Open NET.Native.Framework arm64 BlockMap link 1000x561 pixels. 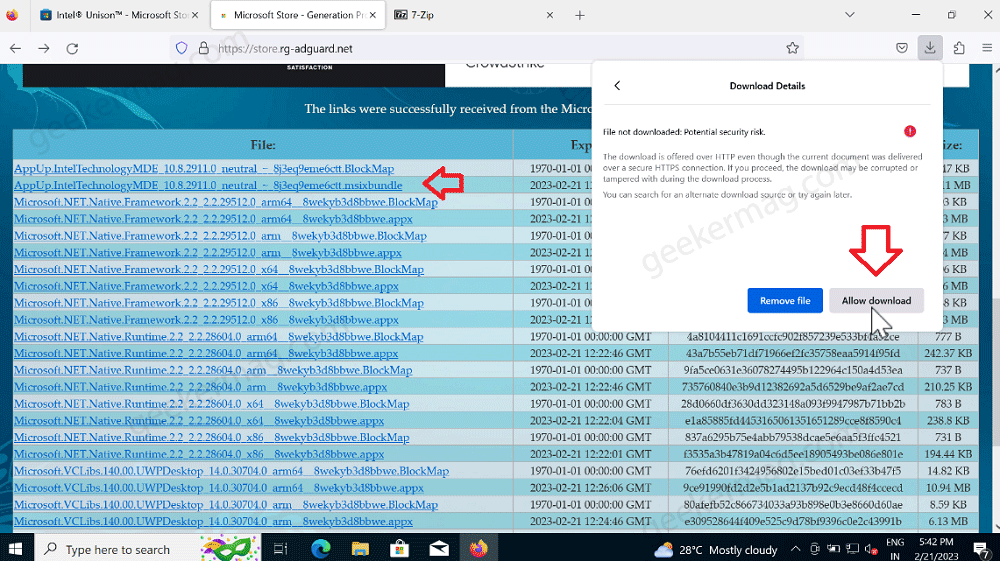coord(226,202)
